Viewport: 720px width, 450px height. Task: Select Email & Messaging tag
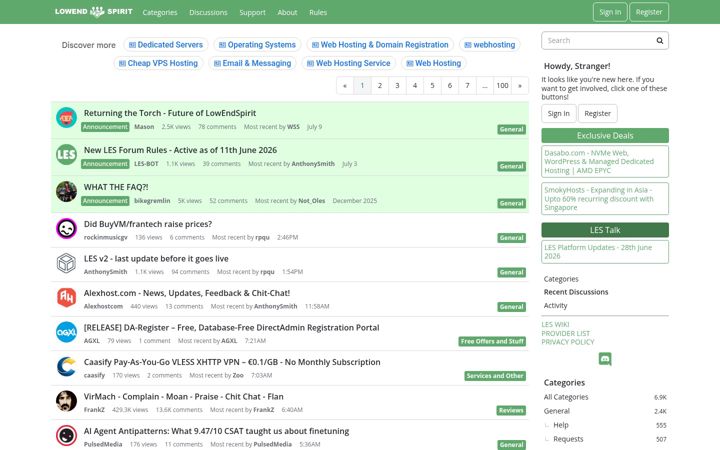(253, 63)
